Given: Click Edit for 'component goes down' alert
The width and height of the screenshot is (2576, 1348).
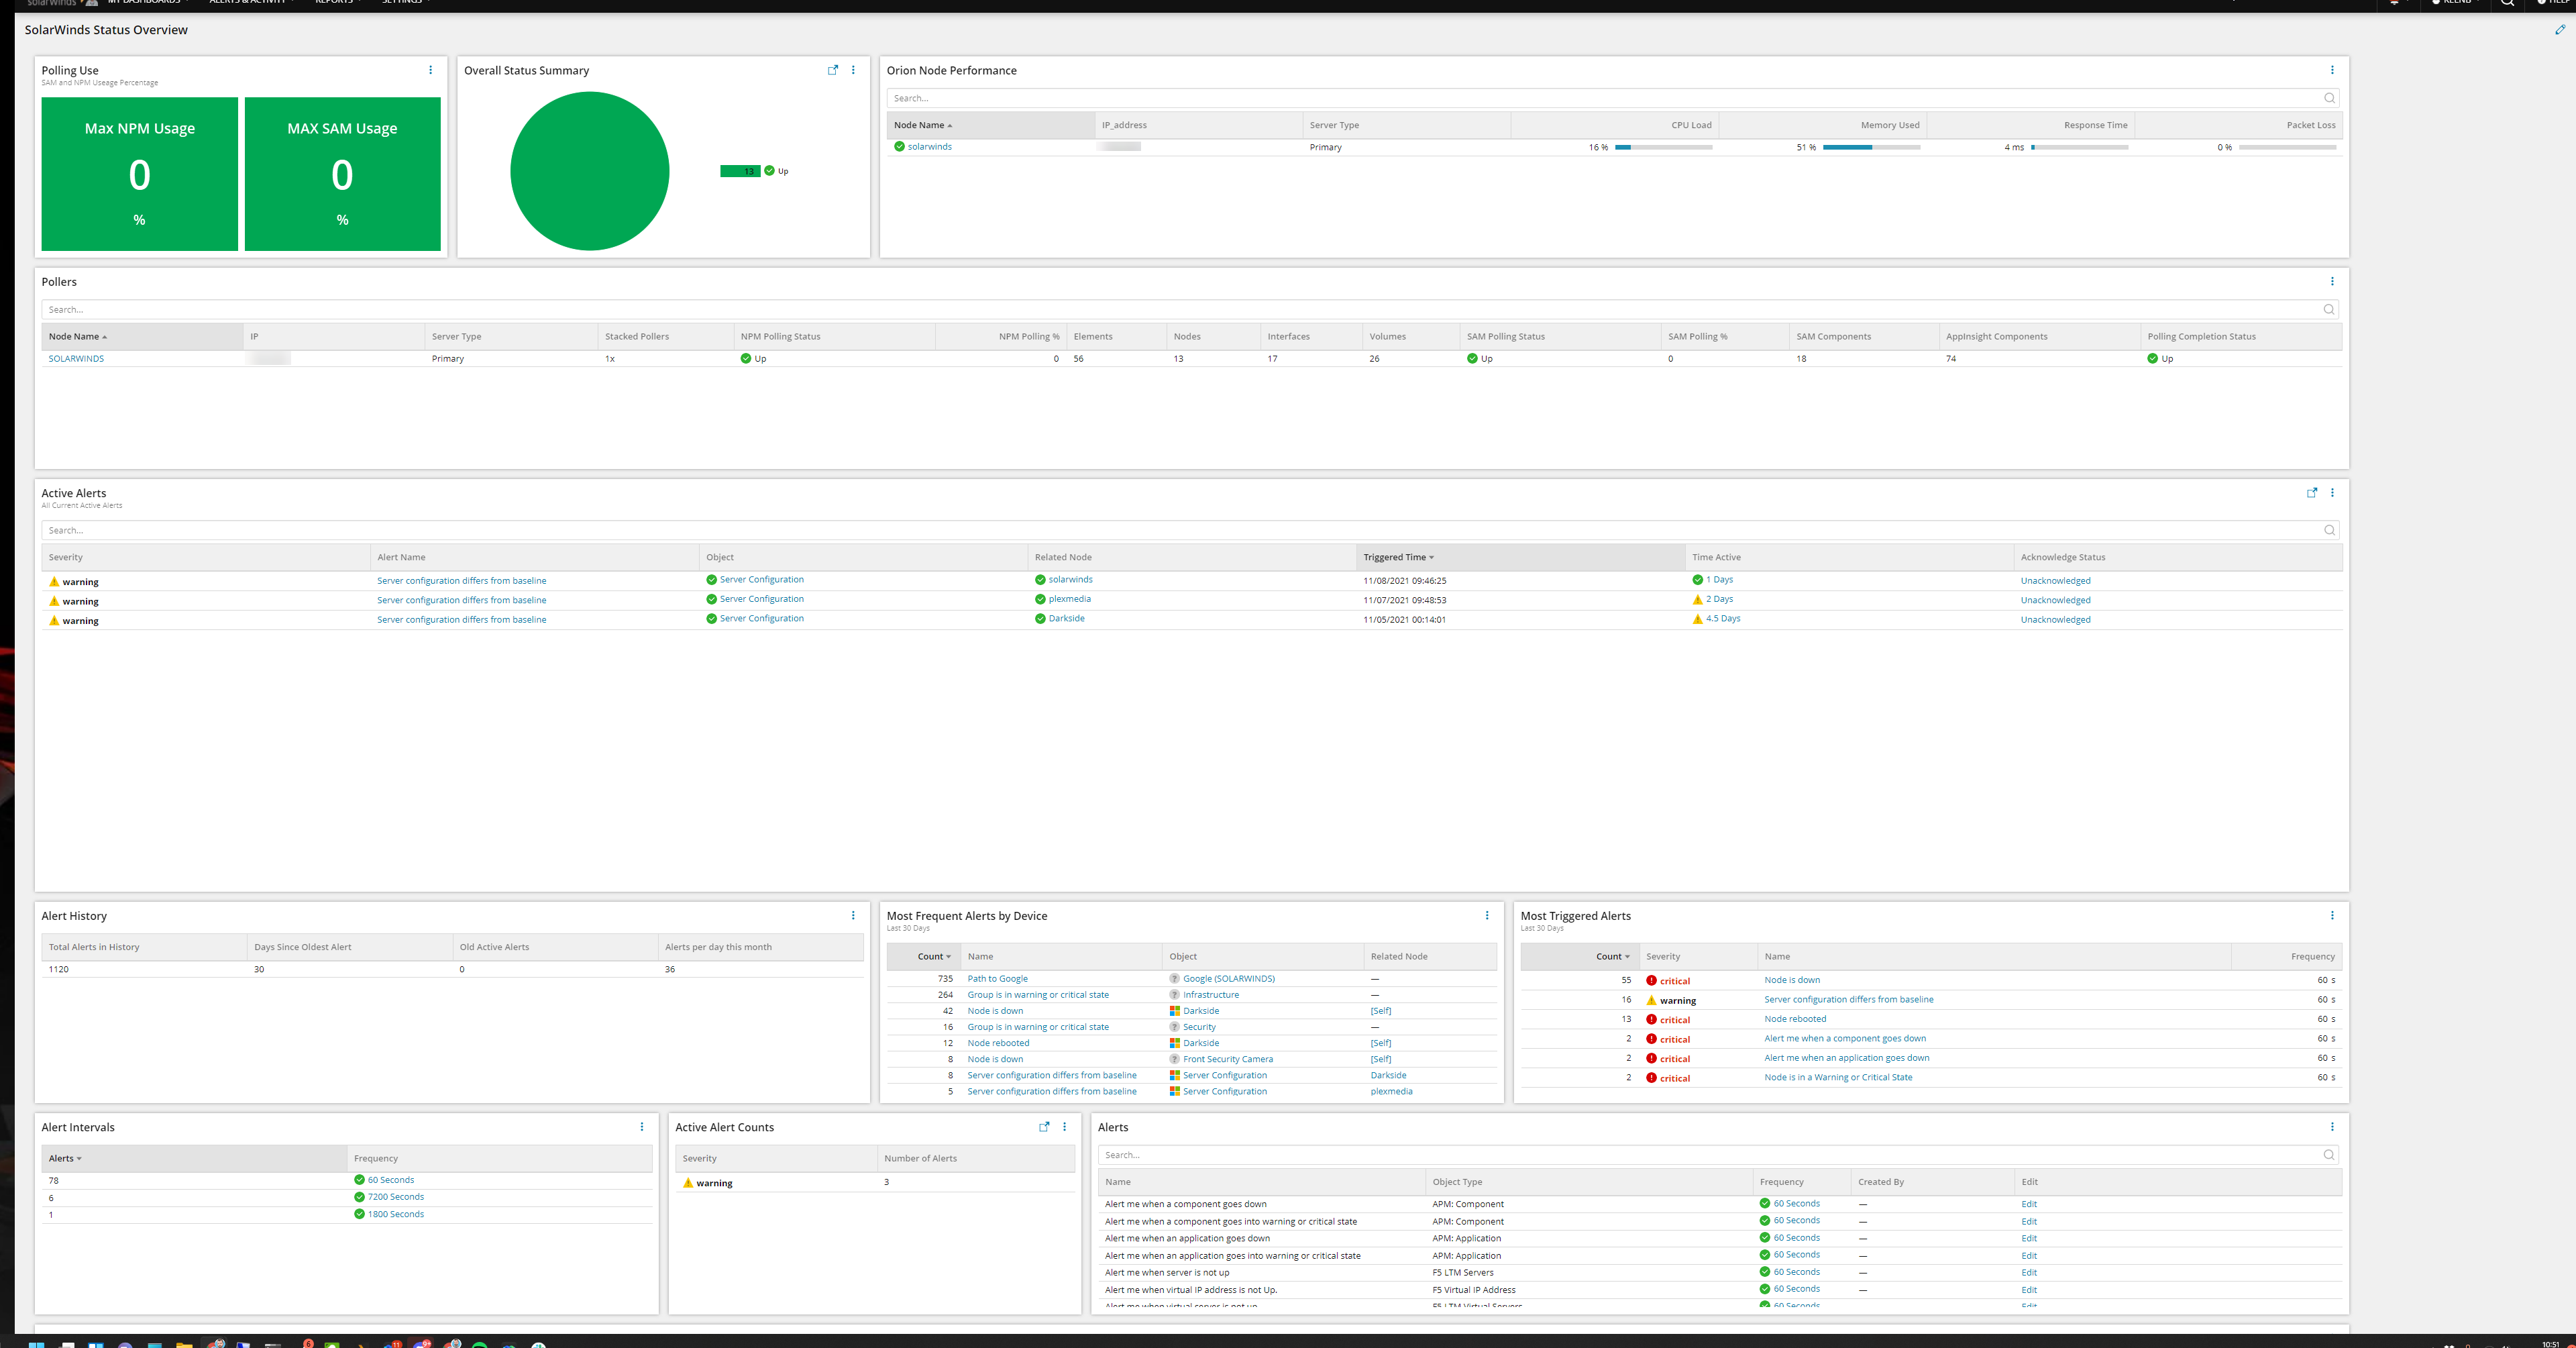Looking at the screenshot, I should 2028,1204.
